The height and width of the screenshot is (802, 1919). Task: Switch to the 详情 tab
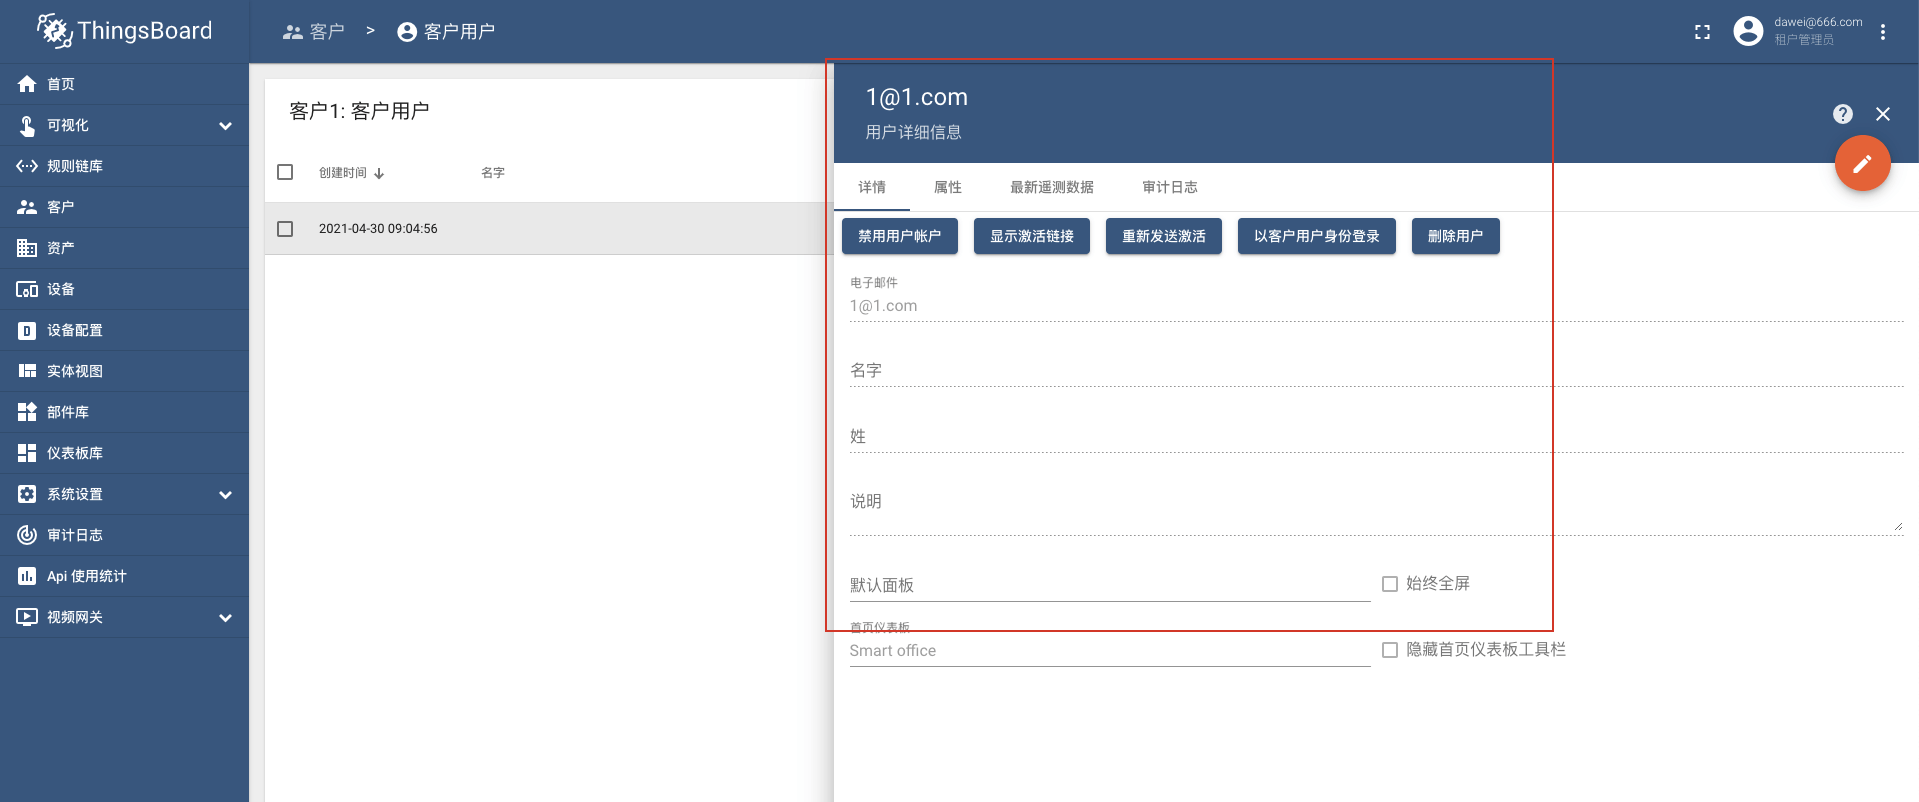tap(872, 187)
